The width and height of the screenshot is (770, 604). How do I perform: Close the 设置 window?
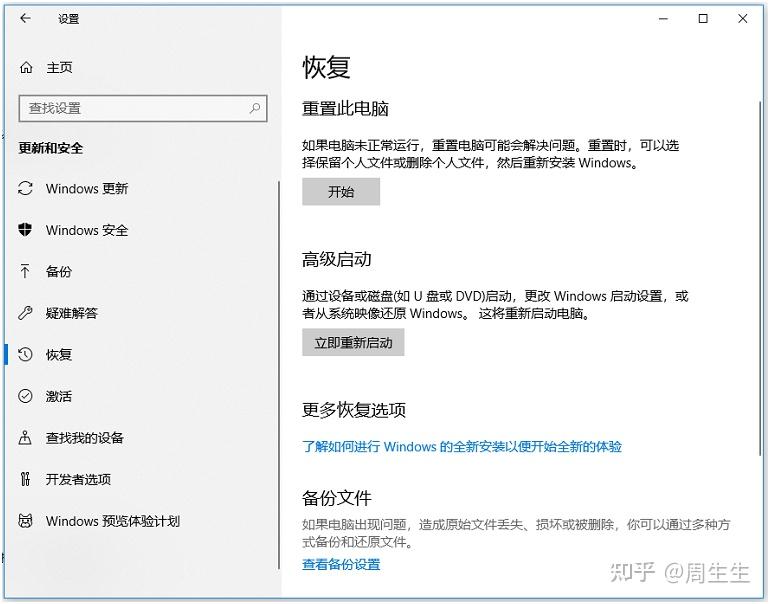(x=742, y=19)
